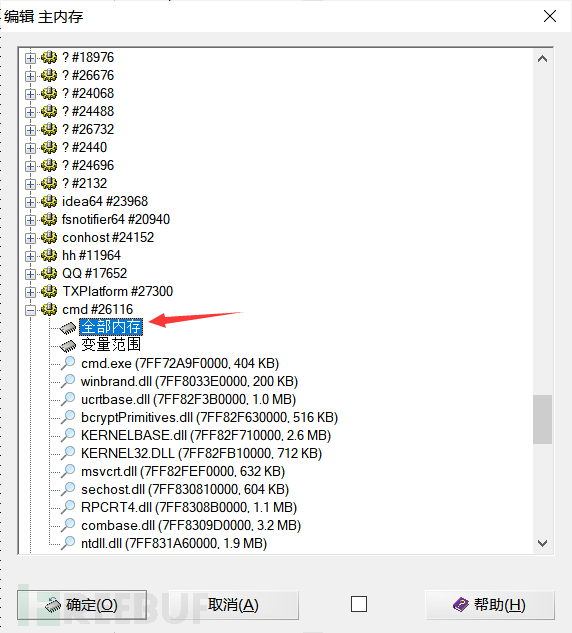This screenshot has height=633, width=572.
Task: Open help with the 帮助(H) button
Action: pos(490,605)
